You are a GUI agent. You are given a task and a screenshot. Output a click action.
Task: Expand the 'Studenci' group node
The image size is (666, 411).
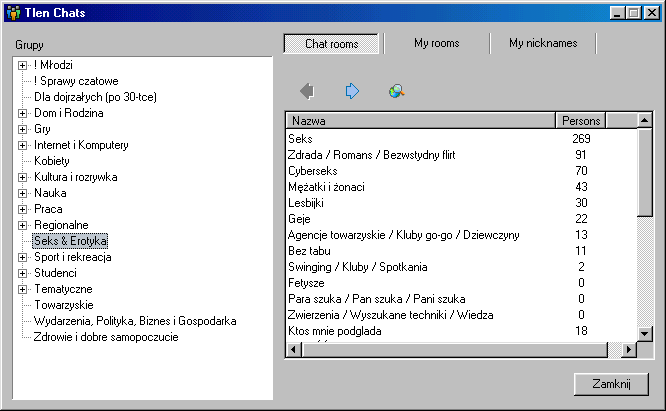(x=22, y=273)
